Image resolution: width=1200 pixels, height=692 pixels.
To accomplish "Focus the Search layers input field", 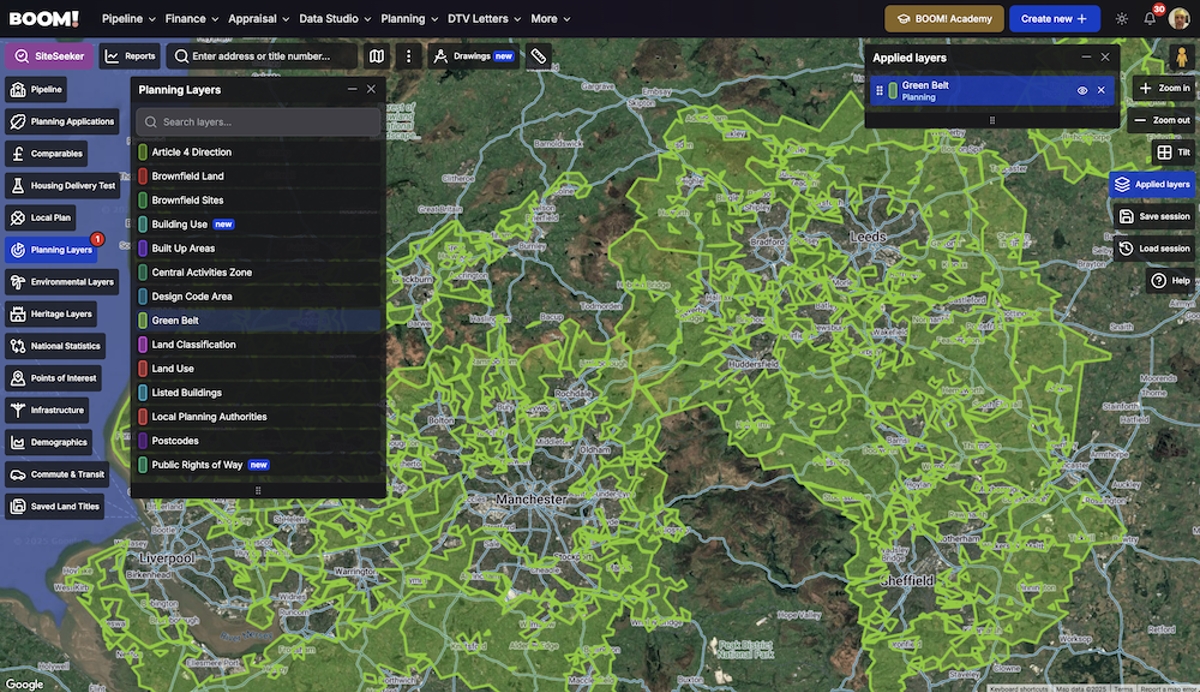I will click(x=258, y=122).
